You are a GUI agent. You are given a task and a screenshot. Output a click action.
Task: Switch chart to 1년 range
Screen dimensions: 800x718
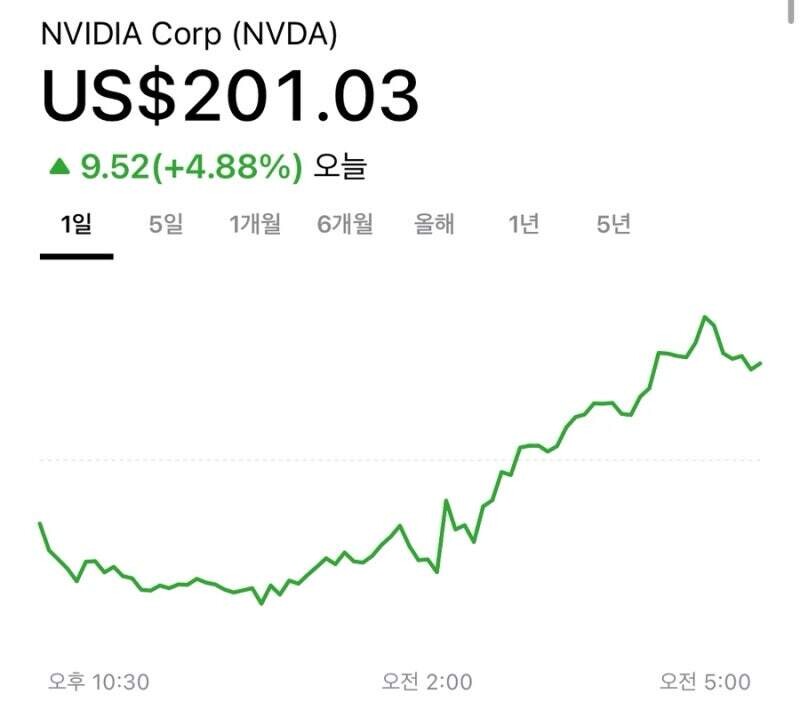pos(523,224)
